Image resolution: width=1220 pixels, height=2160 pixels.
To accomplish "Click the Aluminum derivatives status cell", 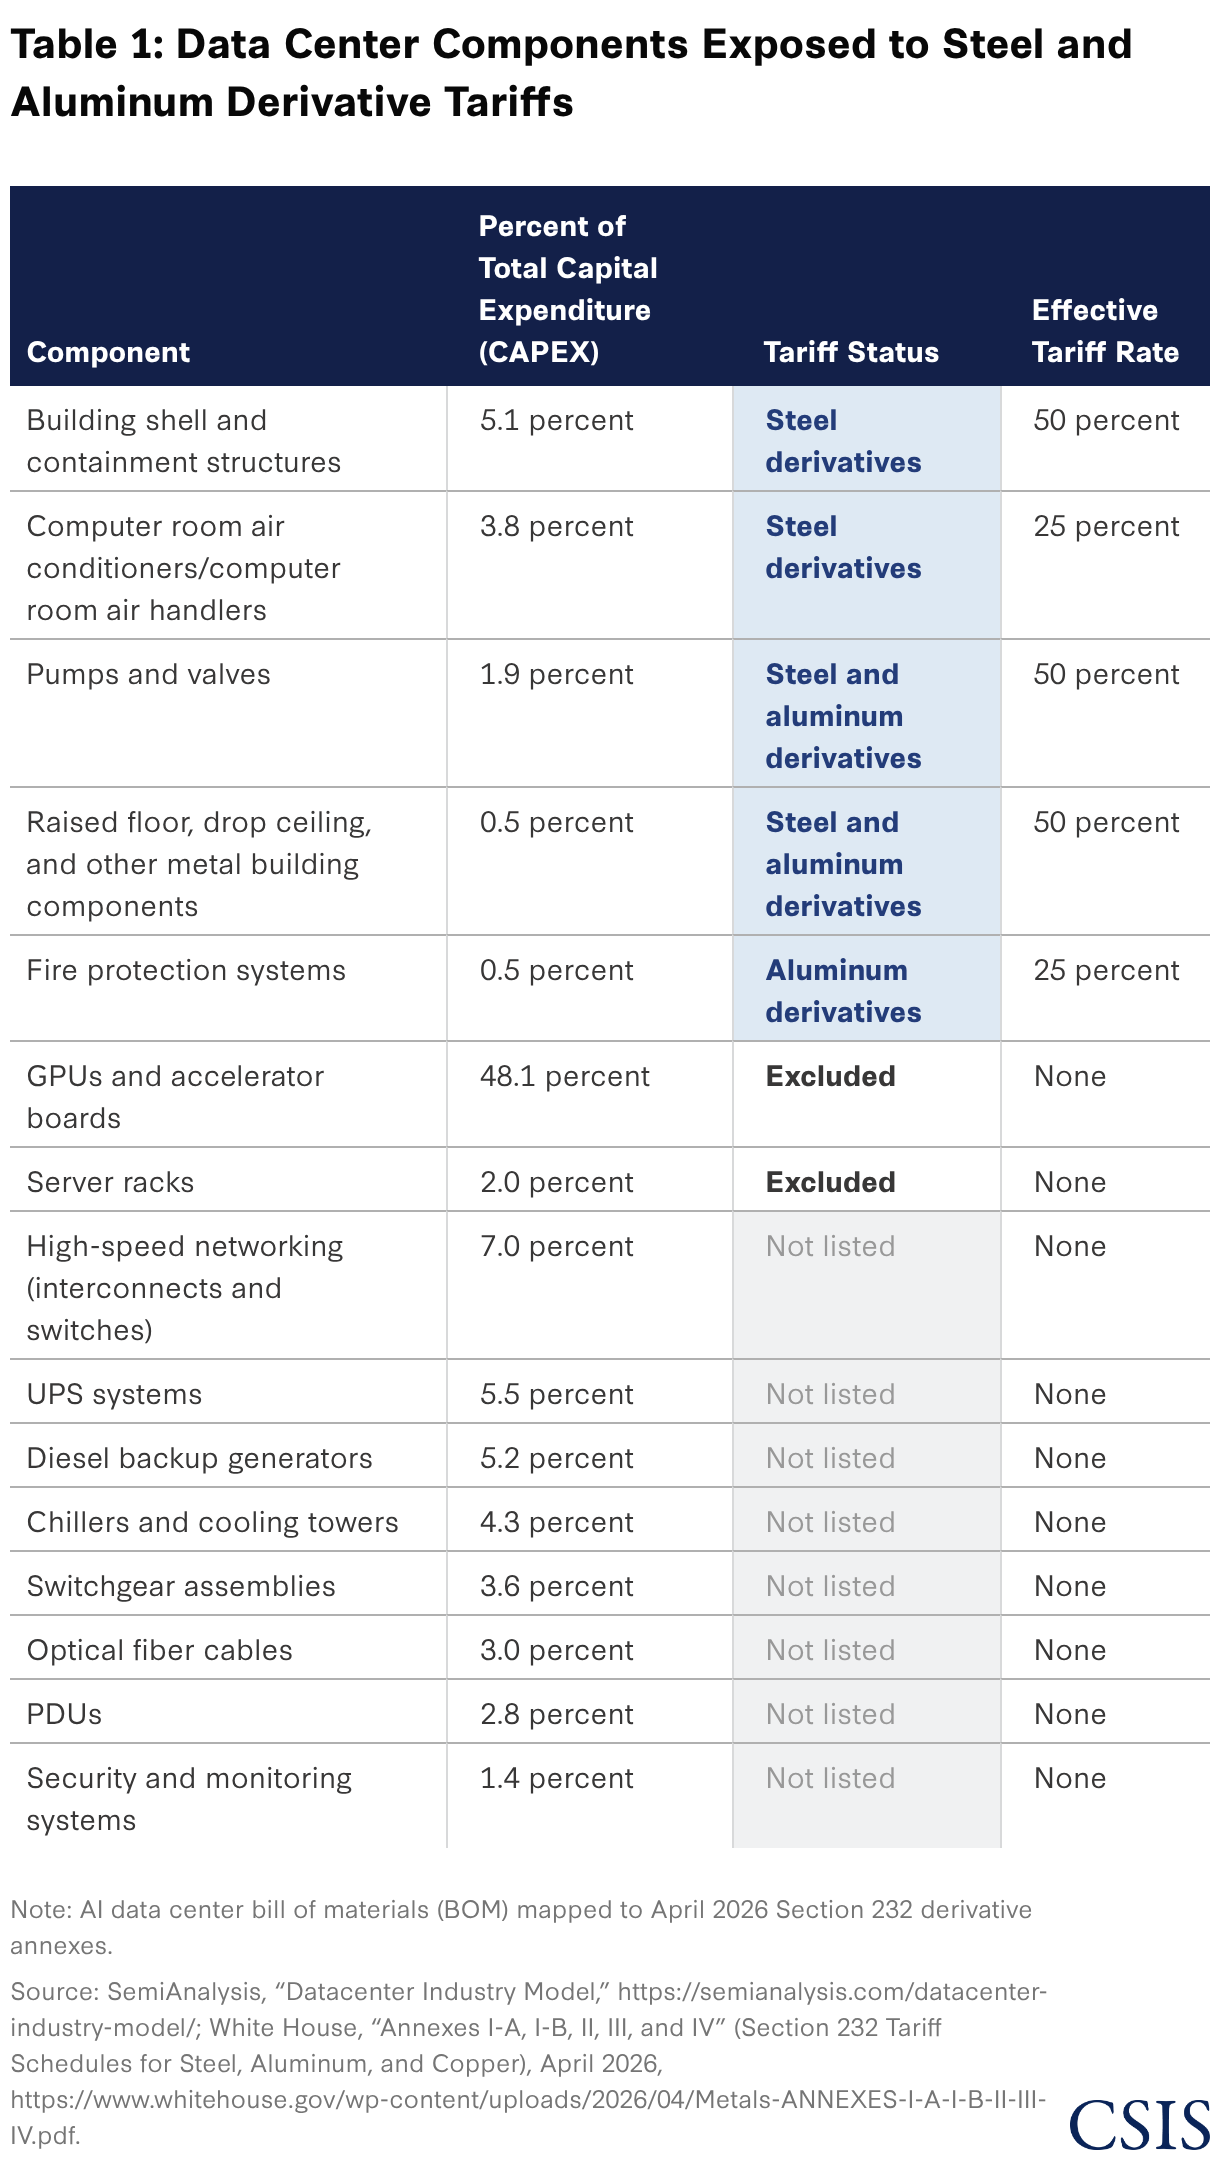I will pos(867,989).
